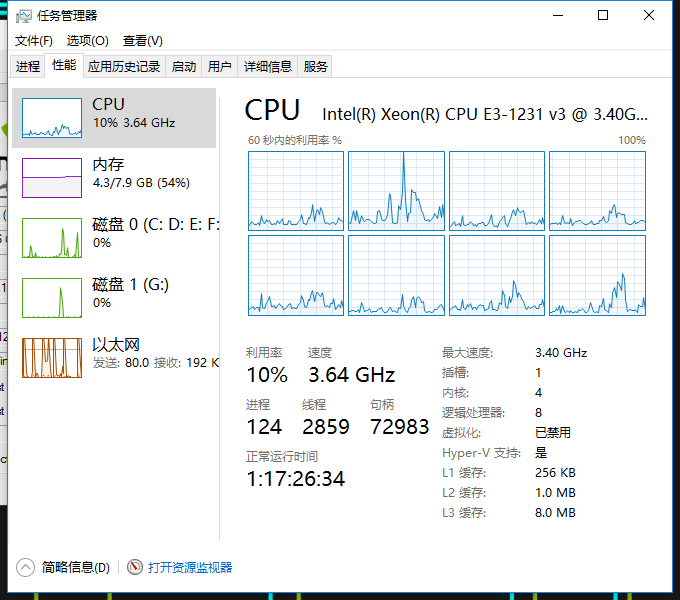This screenshot has height=600, width=680.
Task: Select the 以太网 Ethernet graph thumbnail
Action: (52, 358)
